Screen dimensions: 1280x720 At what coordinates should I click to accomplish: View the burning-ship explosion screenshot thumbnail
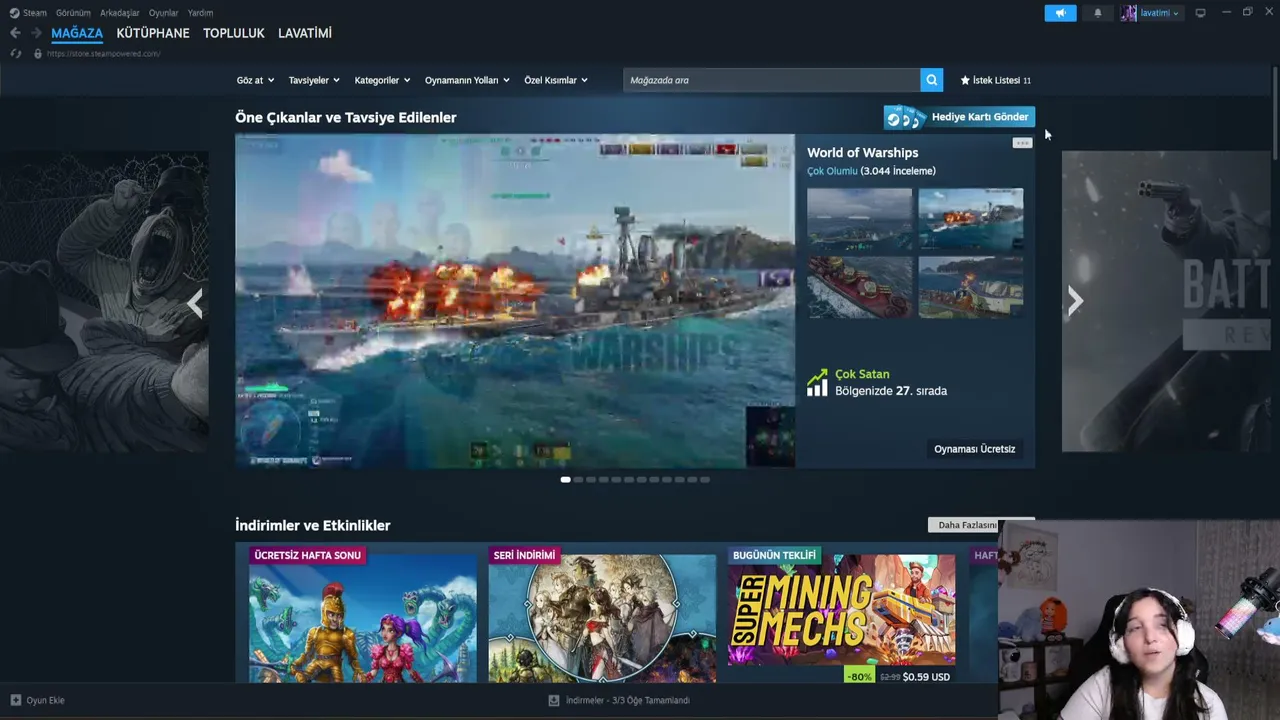[971, 219]
